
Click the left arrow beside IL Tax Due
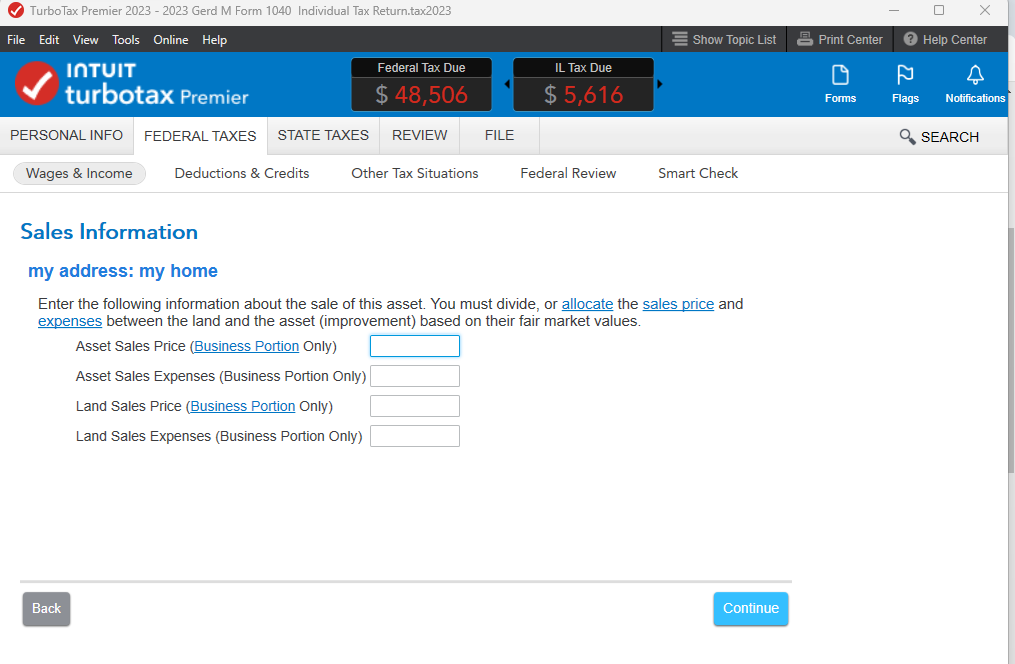[507, 84]
